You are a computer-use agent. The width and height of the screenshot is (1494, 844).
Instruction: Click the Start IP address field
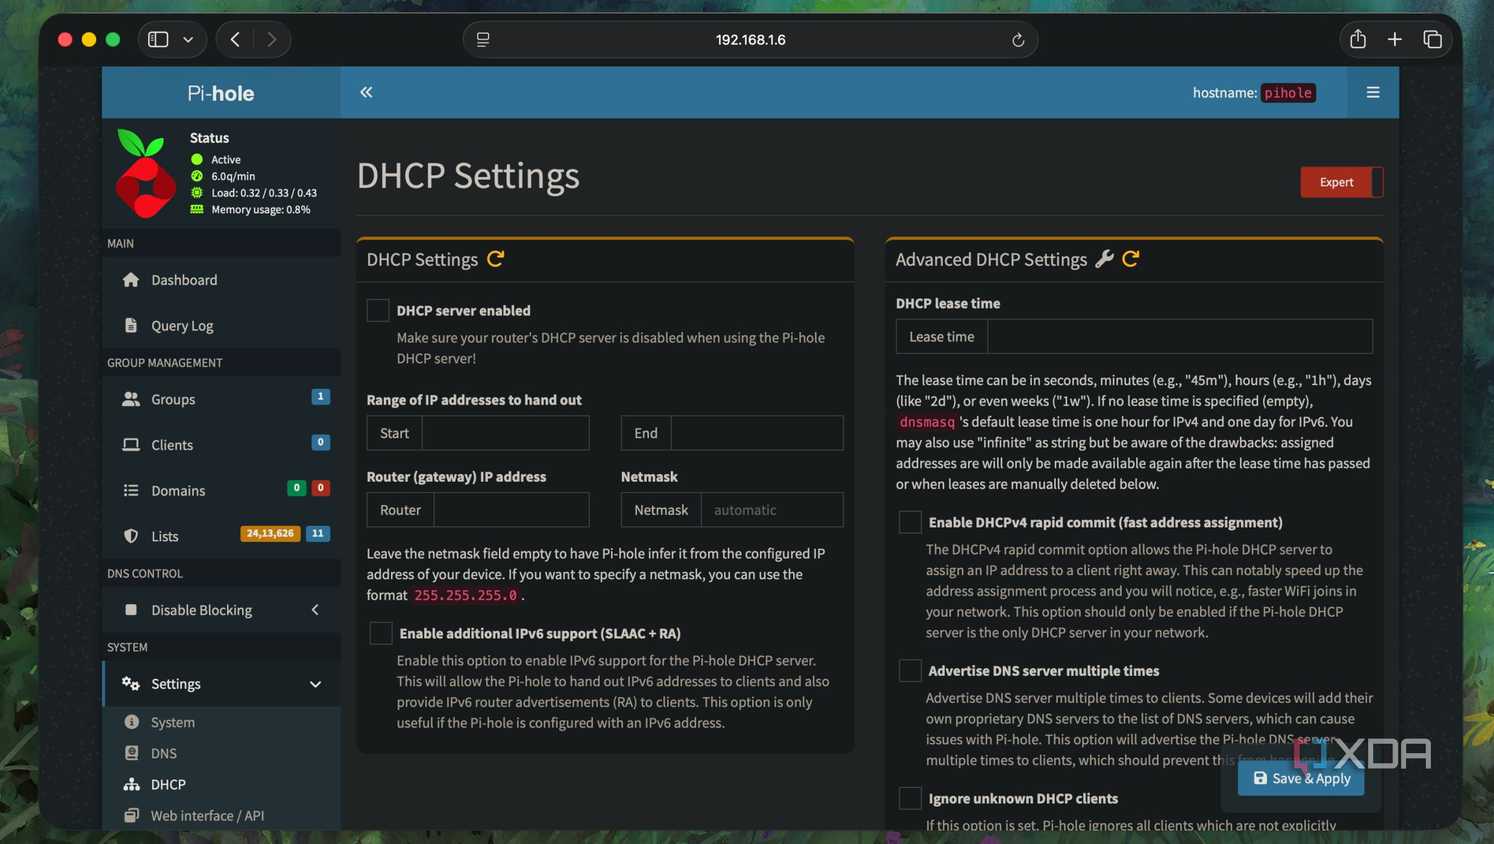[505, 433]
